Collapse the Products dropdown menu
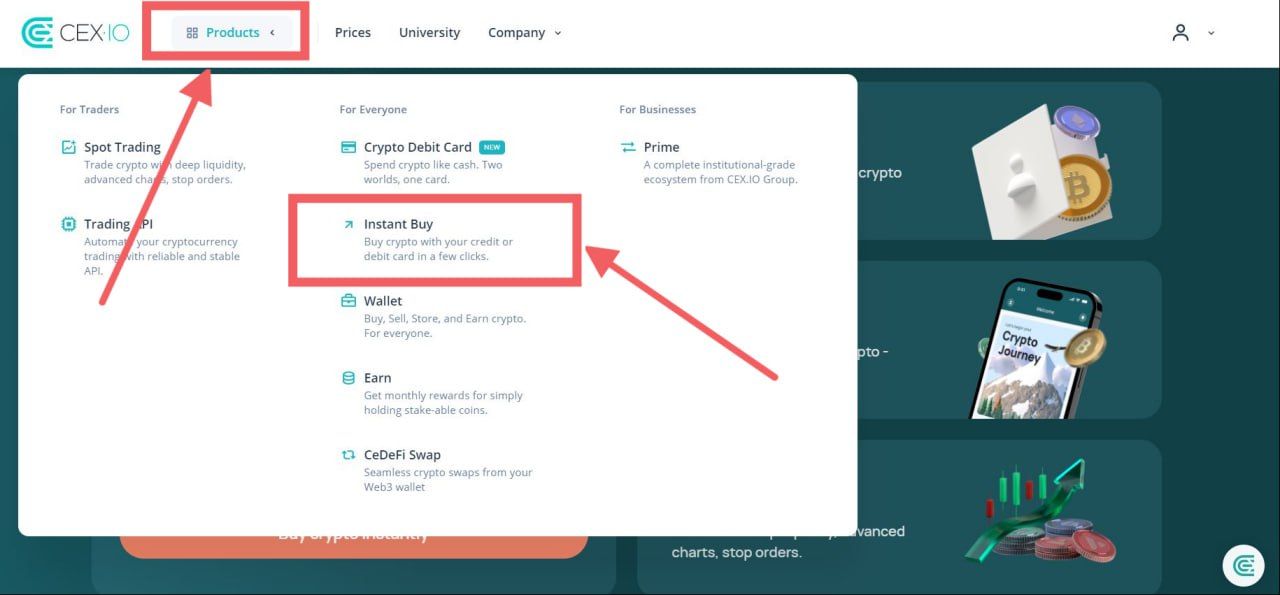Screen dimensions: 1280x595 [x=231, y=33]
